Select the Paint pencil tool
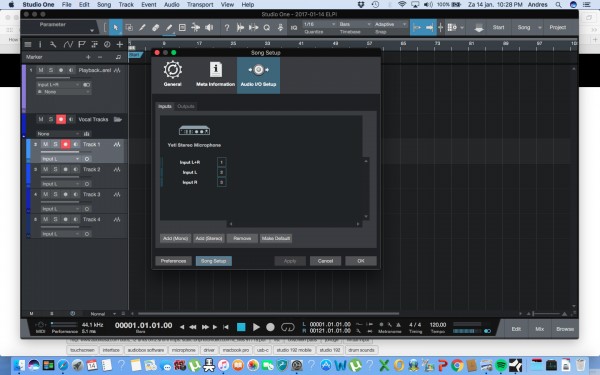 click(169, 28)
